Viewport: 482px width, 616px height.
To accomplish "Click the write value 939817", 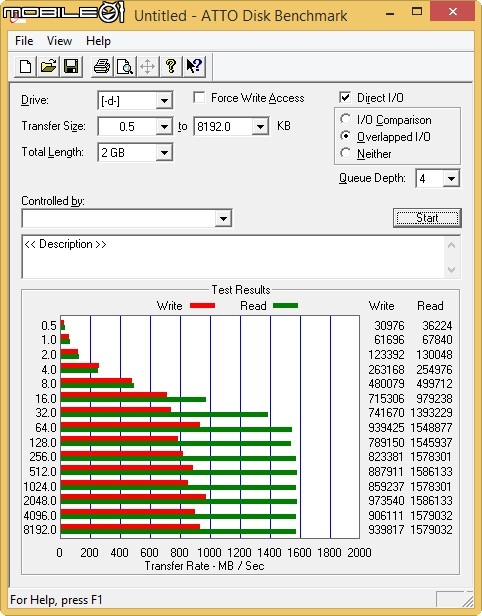I will click(386, 530).
